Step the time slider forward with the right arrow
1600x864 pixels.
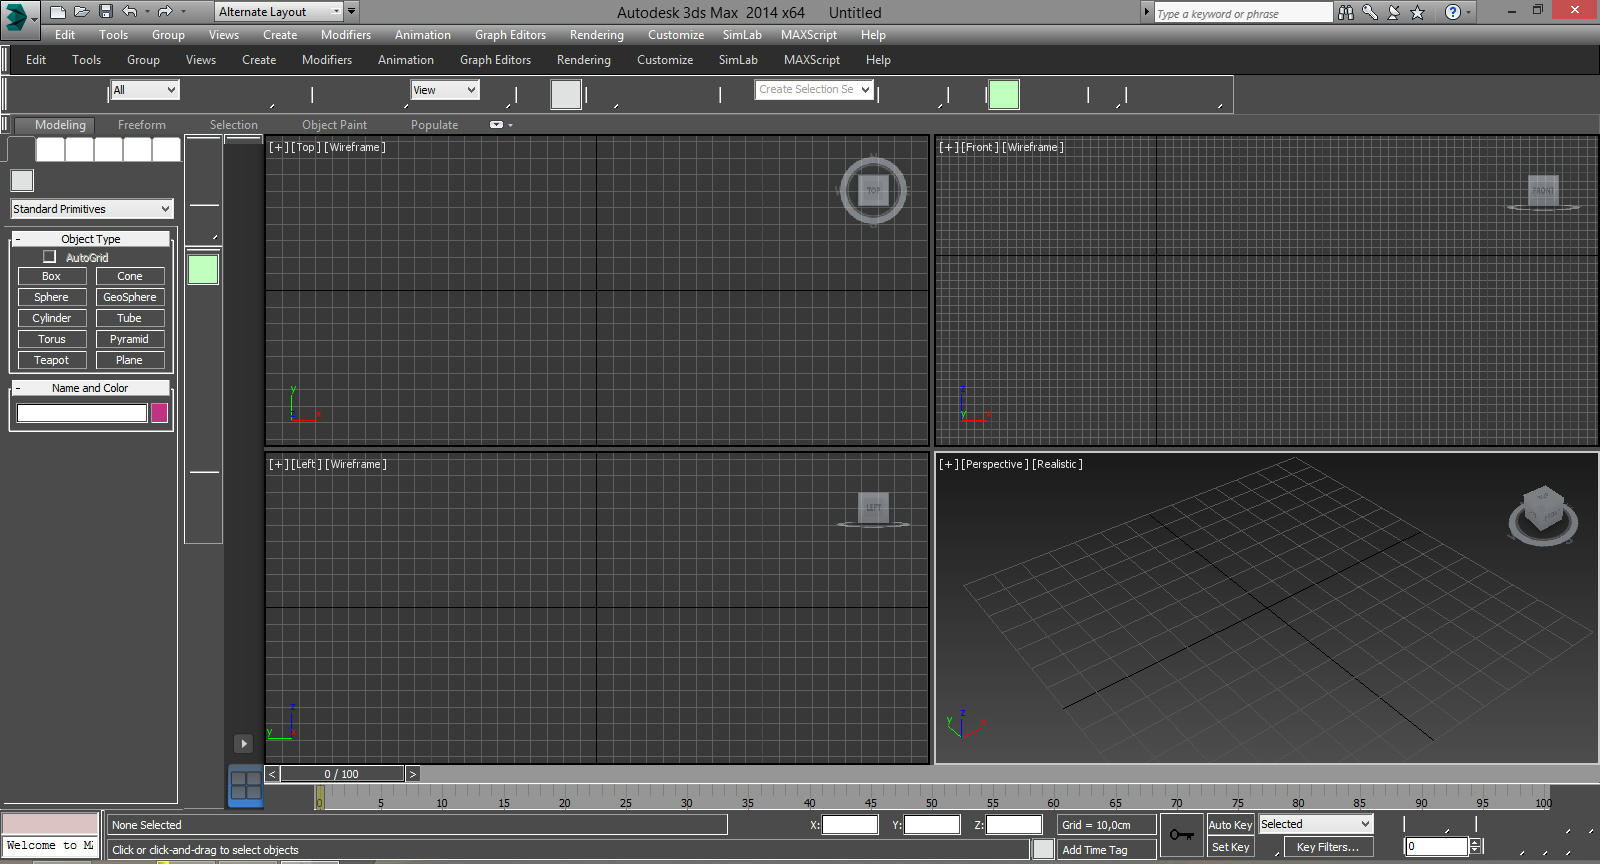[412, 774]
